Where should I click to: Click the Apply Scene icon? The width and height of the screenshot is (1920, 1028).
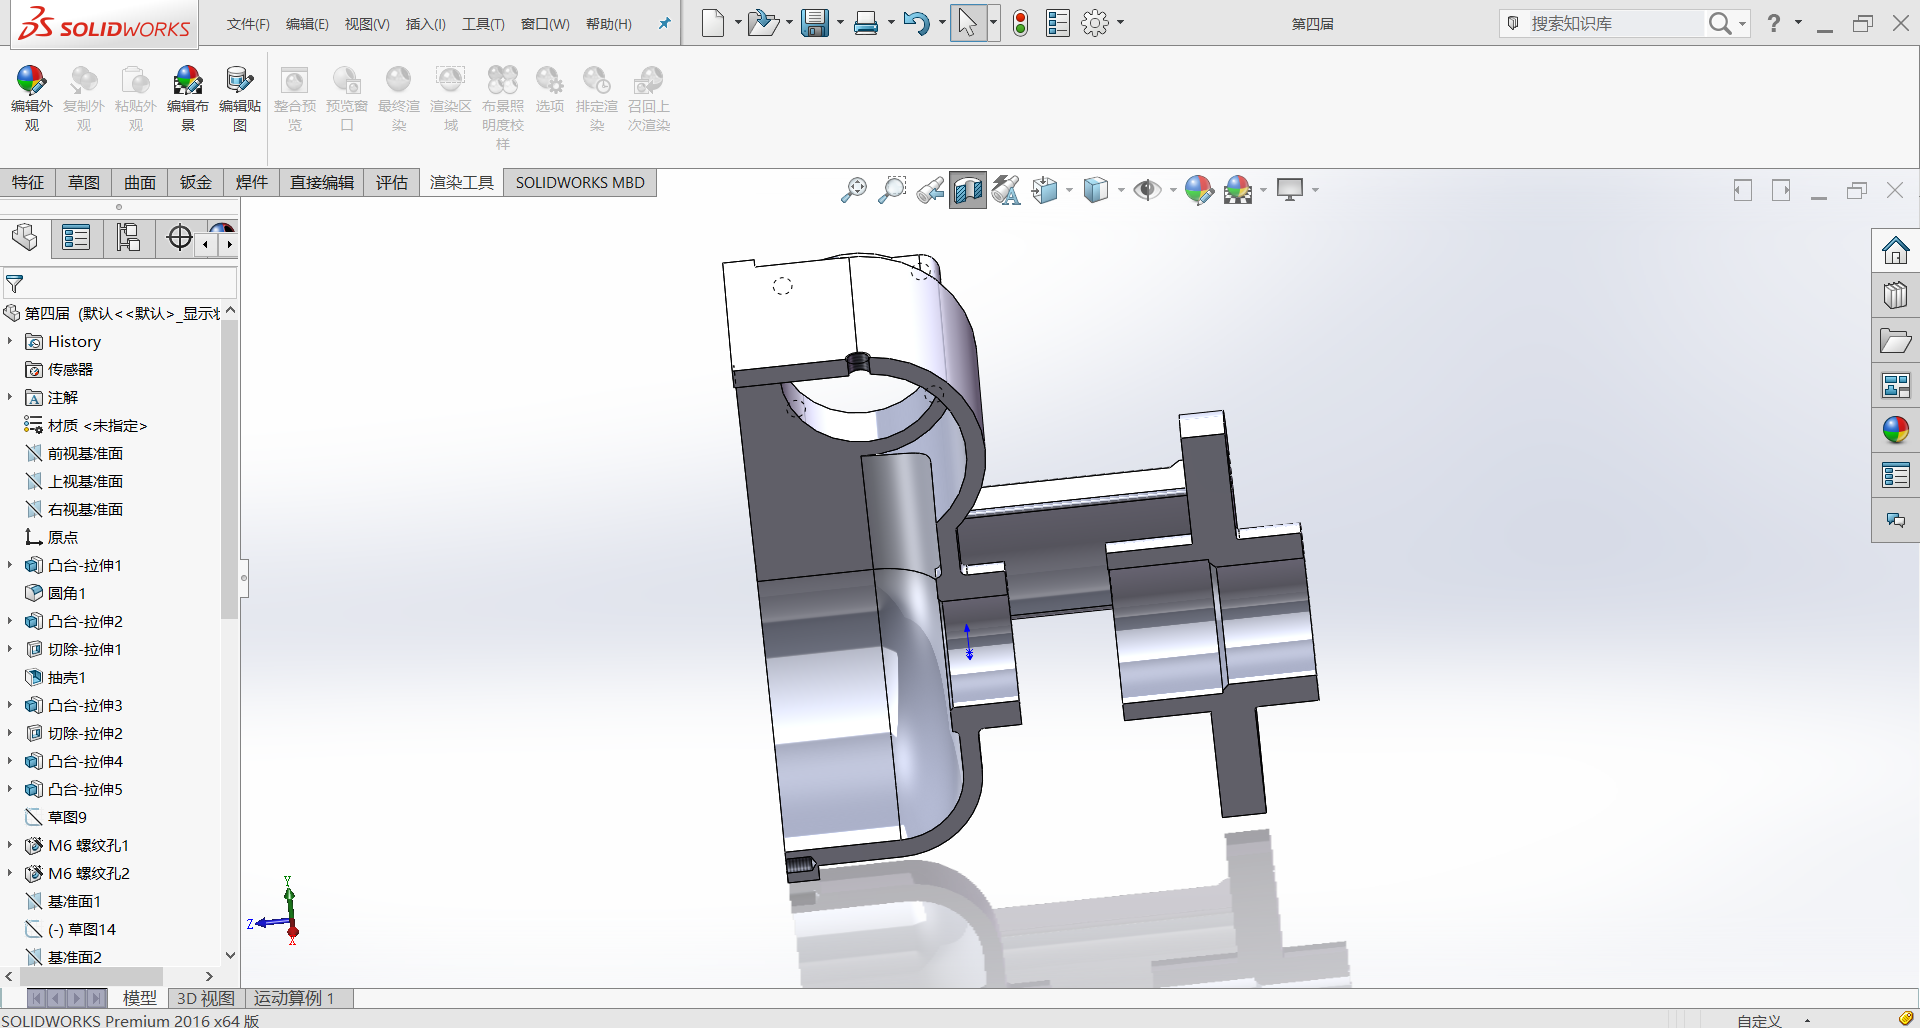pyautogui.click(x=1237, y=190)
